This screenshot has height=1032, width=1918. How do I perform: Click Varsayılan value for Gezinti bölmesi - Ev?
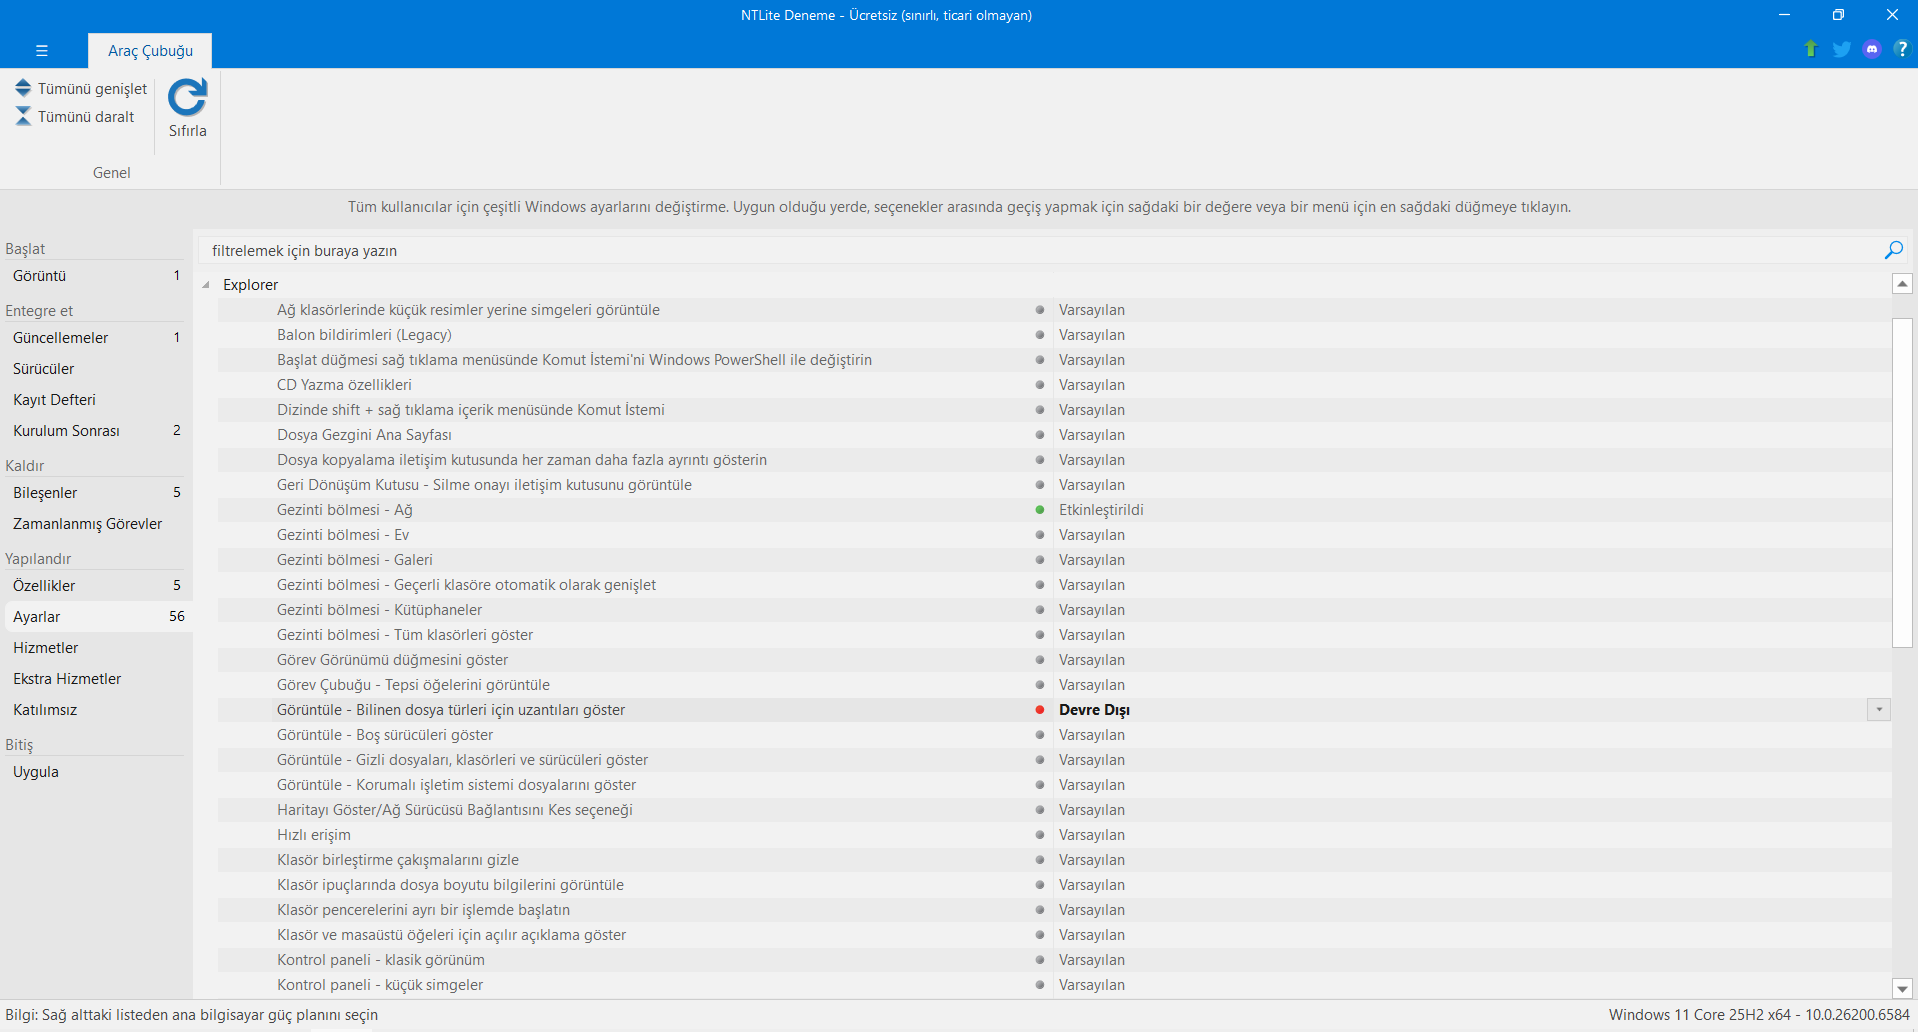click(x=1092, y=535)
